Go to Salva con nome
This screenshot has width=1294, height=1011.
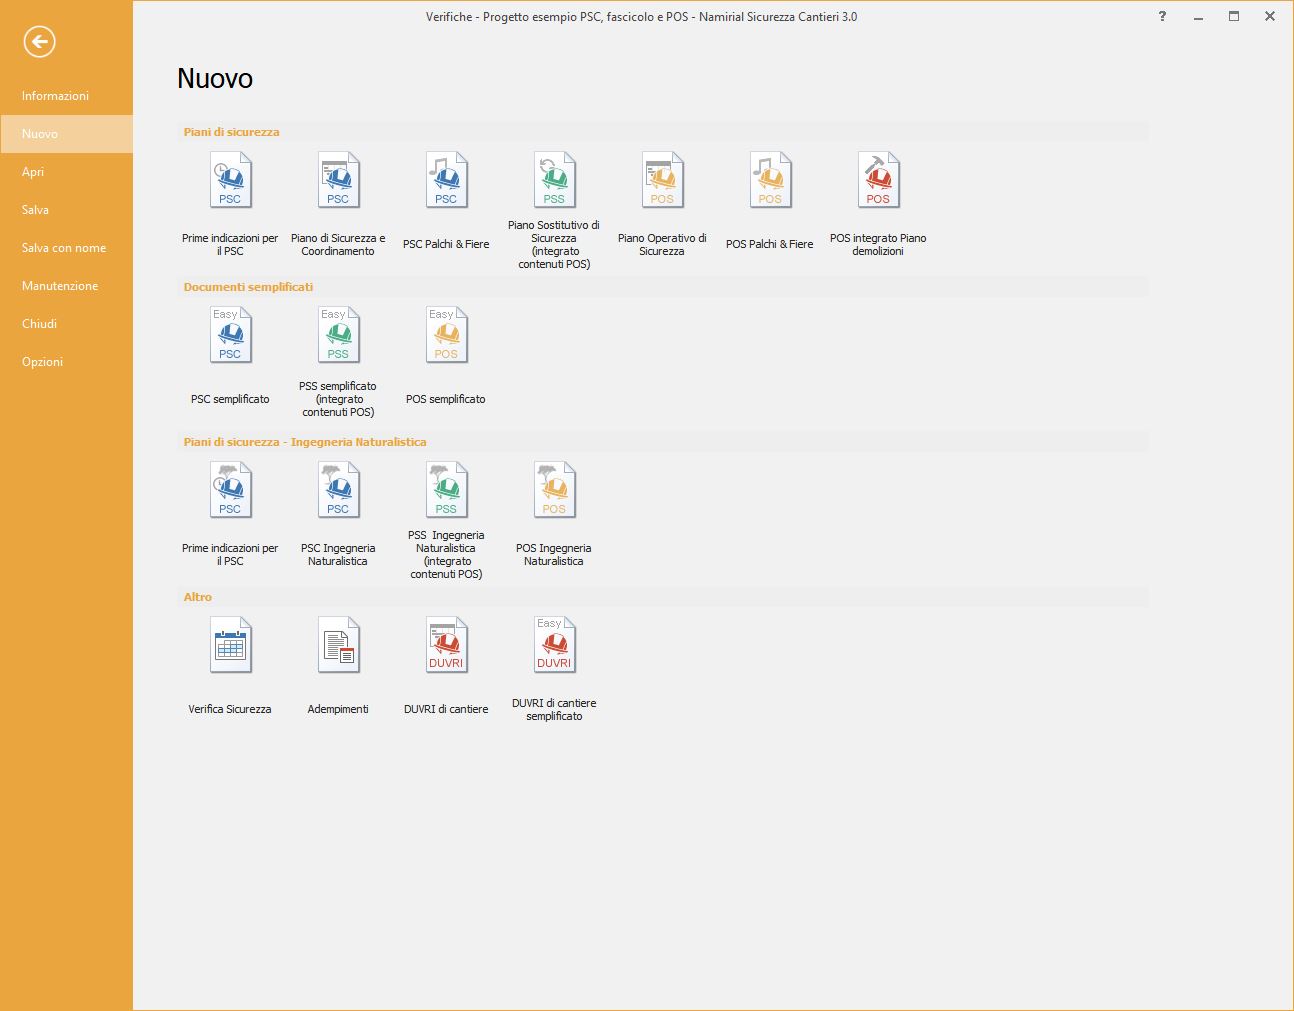coord(64,248)
